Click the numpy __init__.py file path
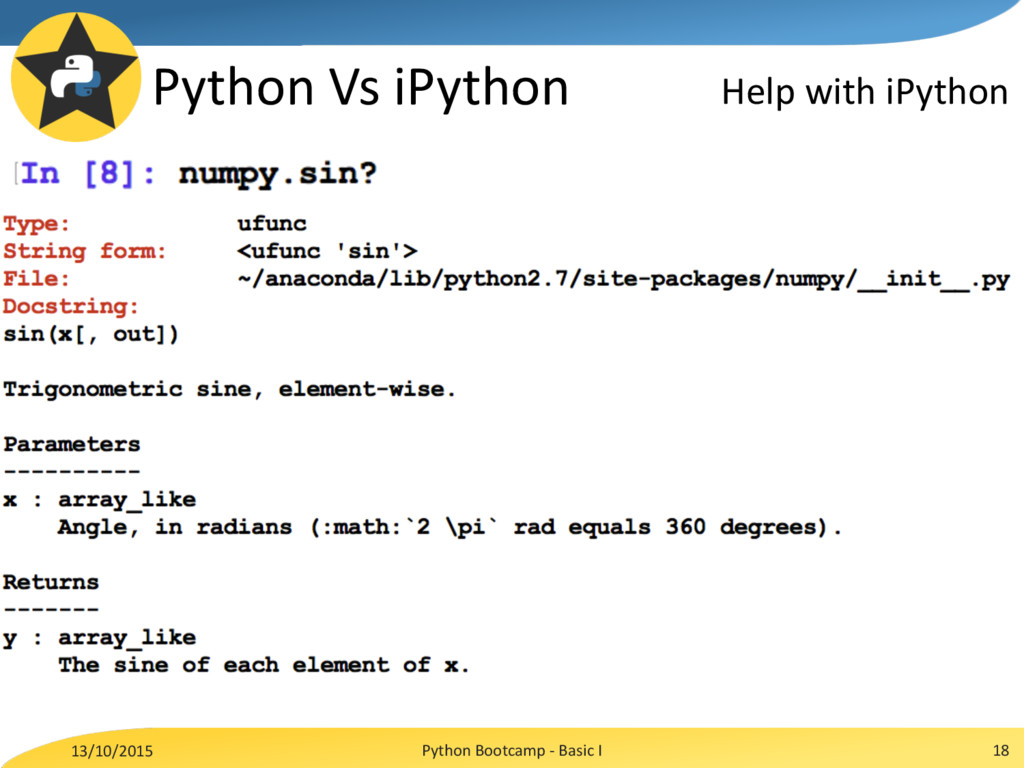The height and width of the screenshot is (768, 1024). 624,280
